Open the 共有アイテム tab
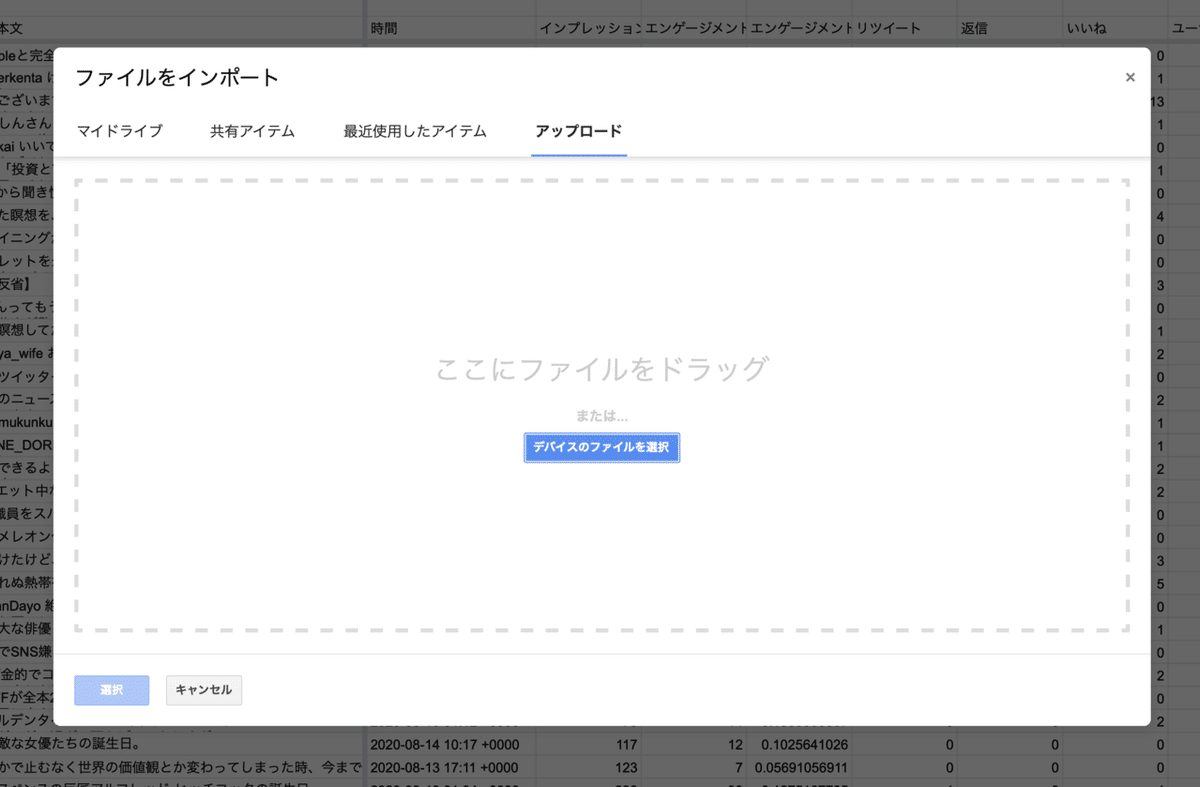Screen dimensions: 1200x787 click(253, 131)
